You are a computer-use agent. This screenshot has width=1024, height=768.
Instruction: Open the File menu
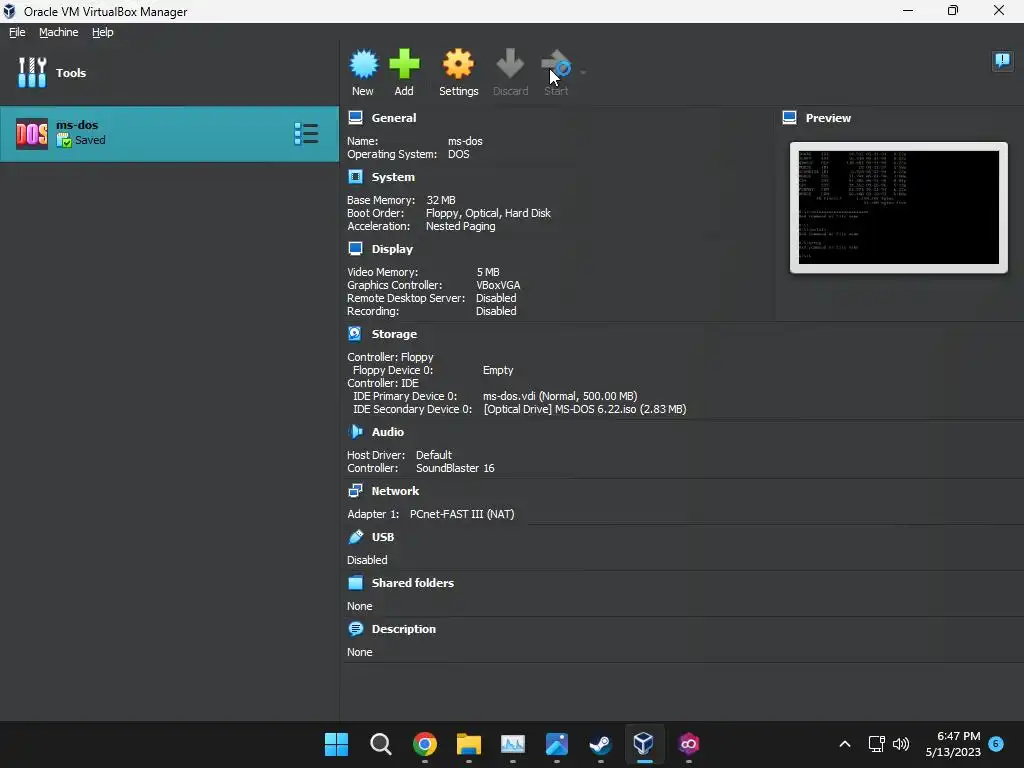pyautogui.click(x=17, y=32)
